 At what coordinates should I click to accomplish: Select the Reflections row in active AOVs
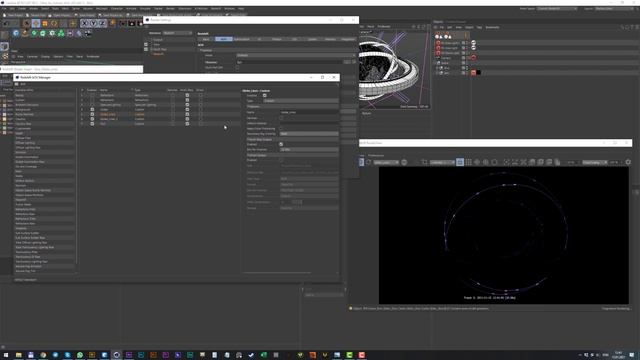click(160, 95)
